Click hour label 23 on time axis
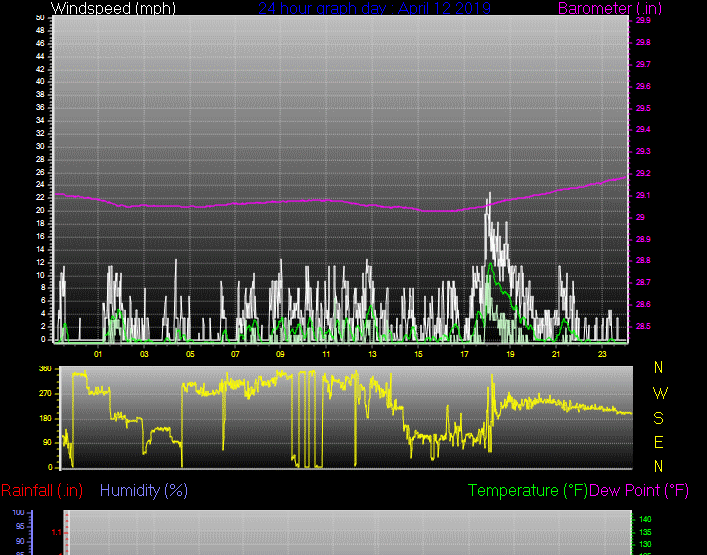Viewport: 707px width, 555px height. [602, 354]
